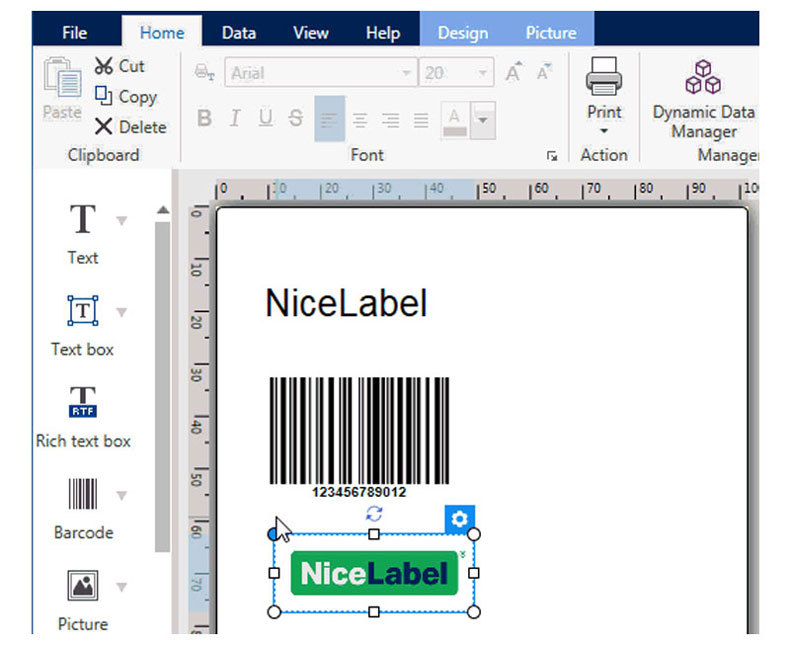This screenshot has width=790, height=645.
Task: Open Dynamic Data Manager
Action: (703, 98)
